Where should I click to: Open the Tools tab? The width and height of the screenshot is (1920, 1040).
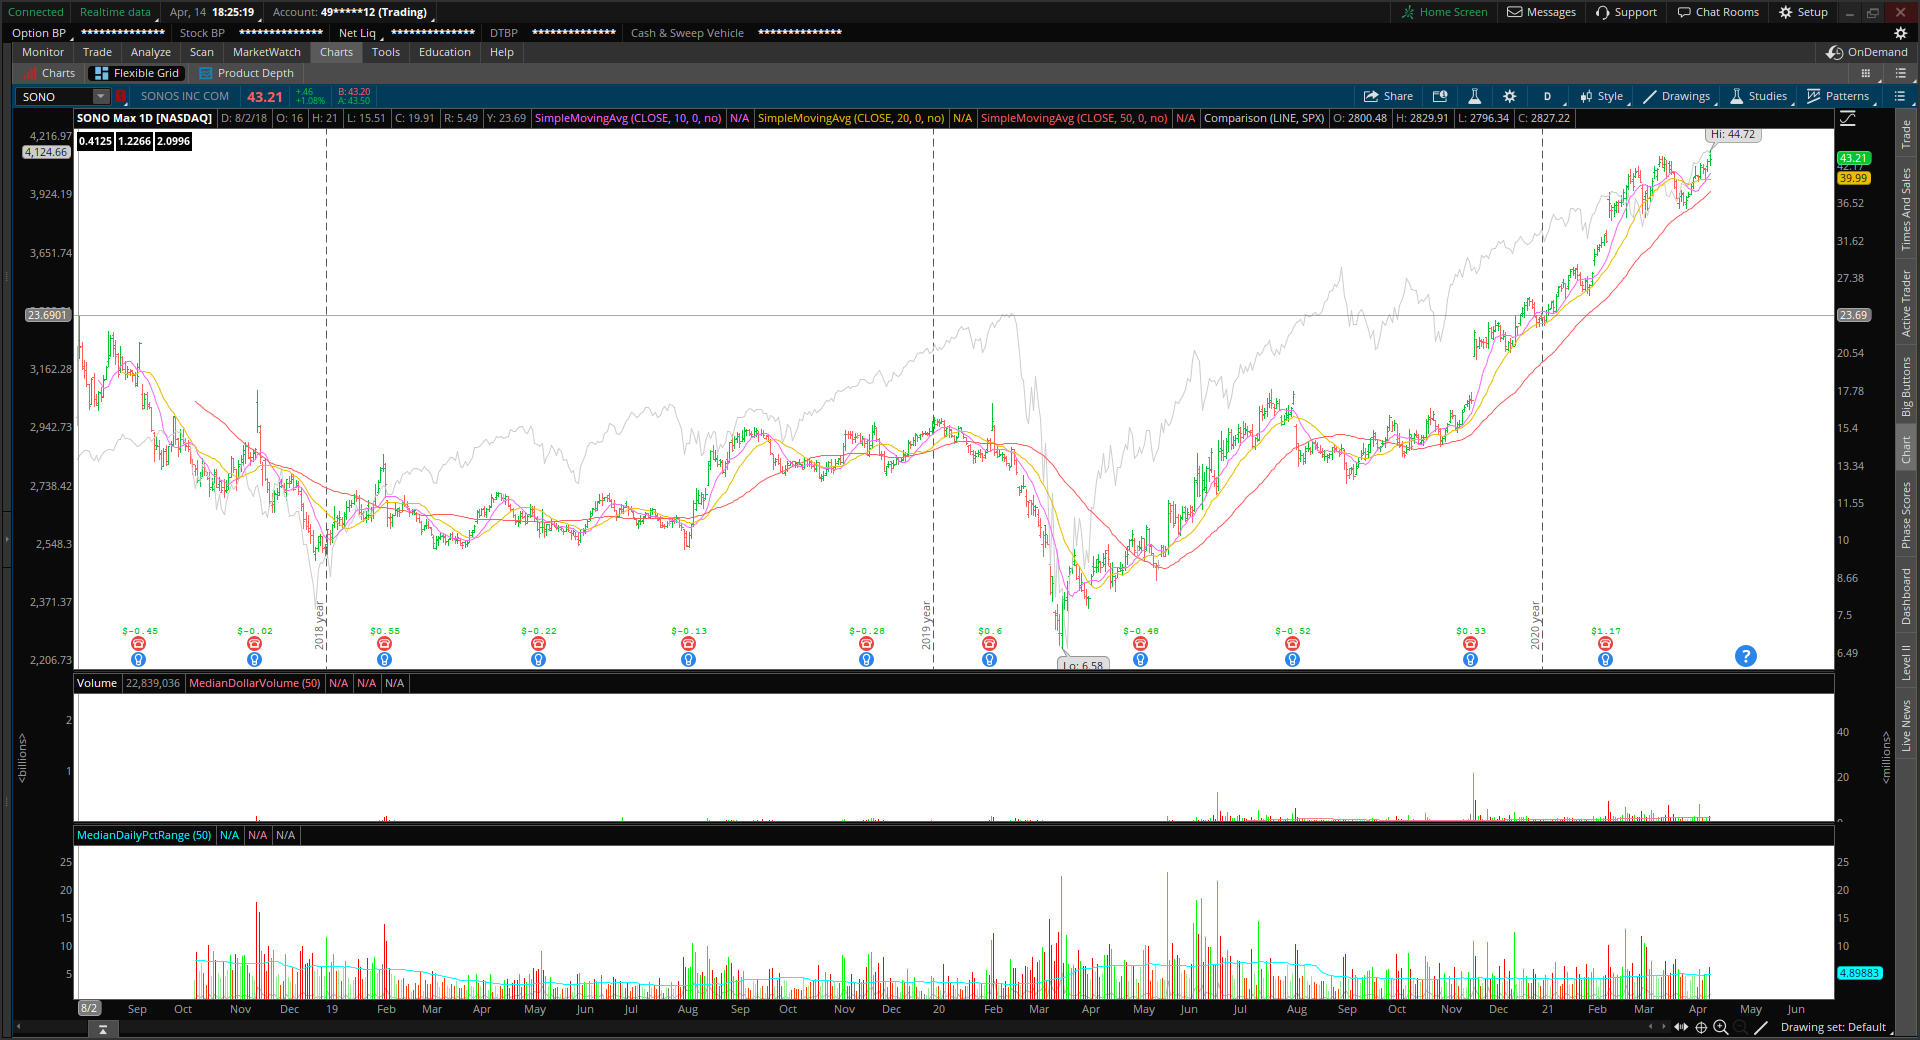tap(386, 52)
